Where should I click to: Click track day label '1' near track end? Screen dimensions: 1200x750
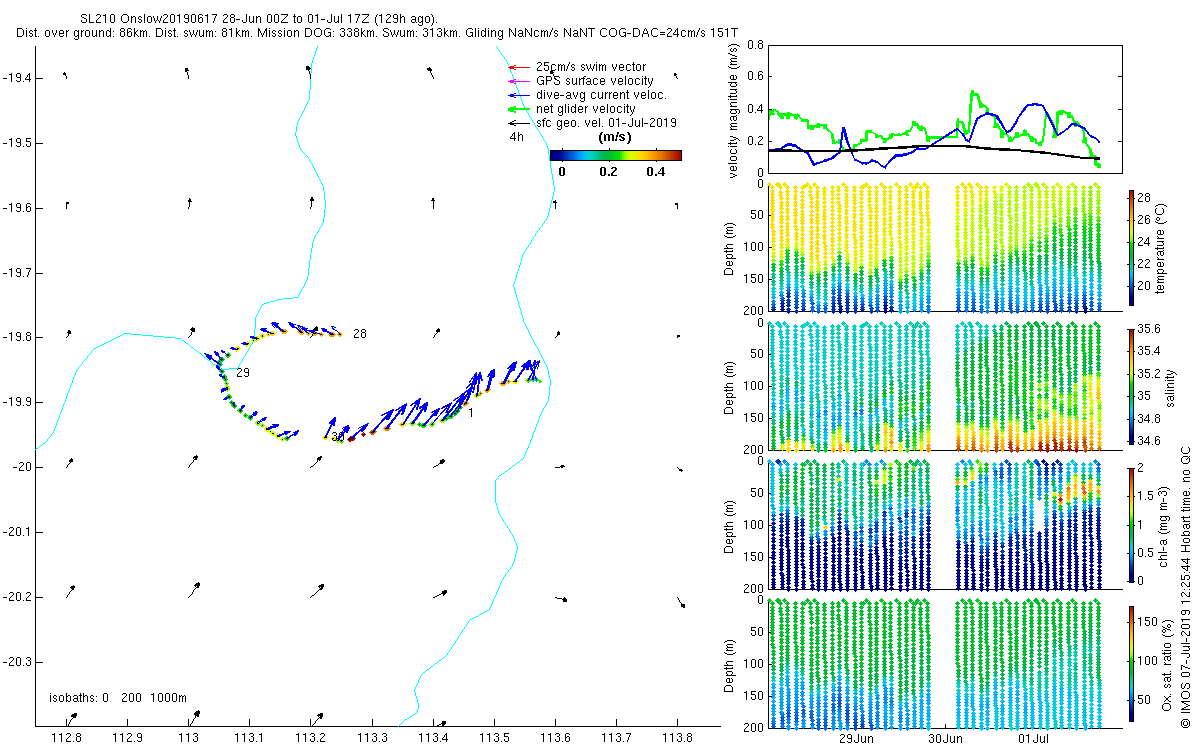[x=471, y=413]
